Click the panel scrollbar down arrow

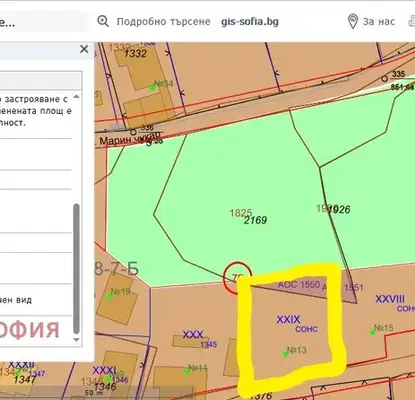[76, 340]
